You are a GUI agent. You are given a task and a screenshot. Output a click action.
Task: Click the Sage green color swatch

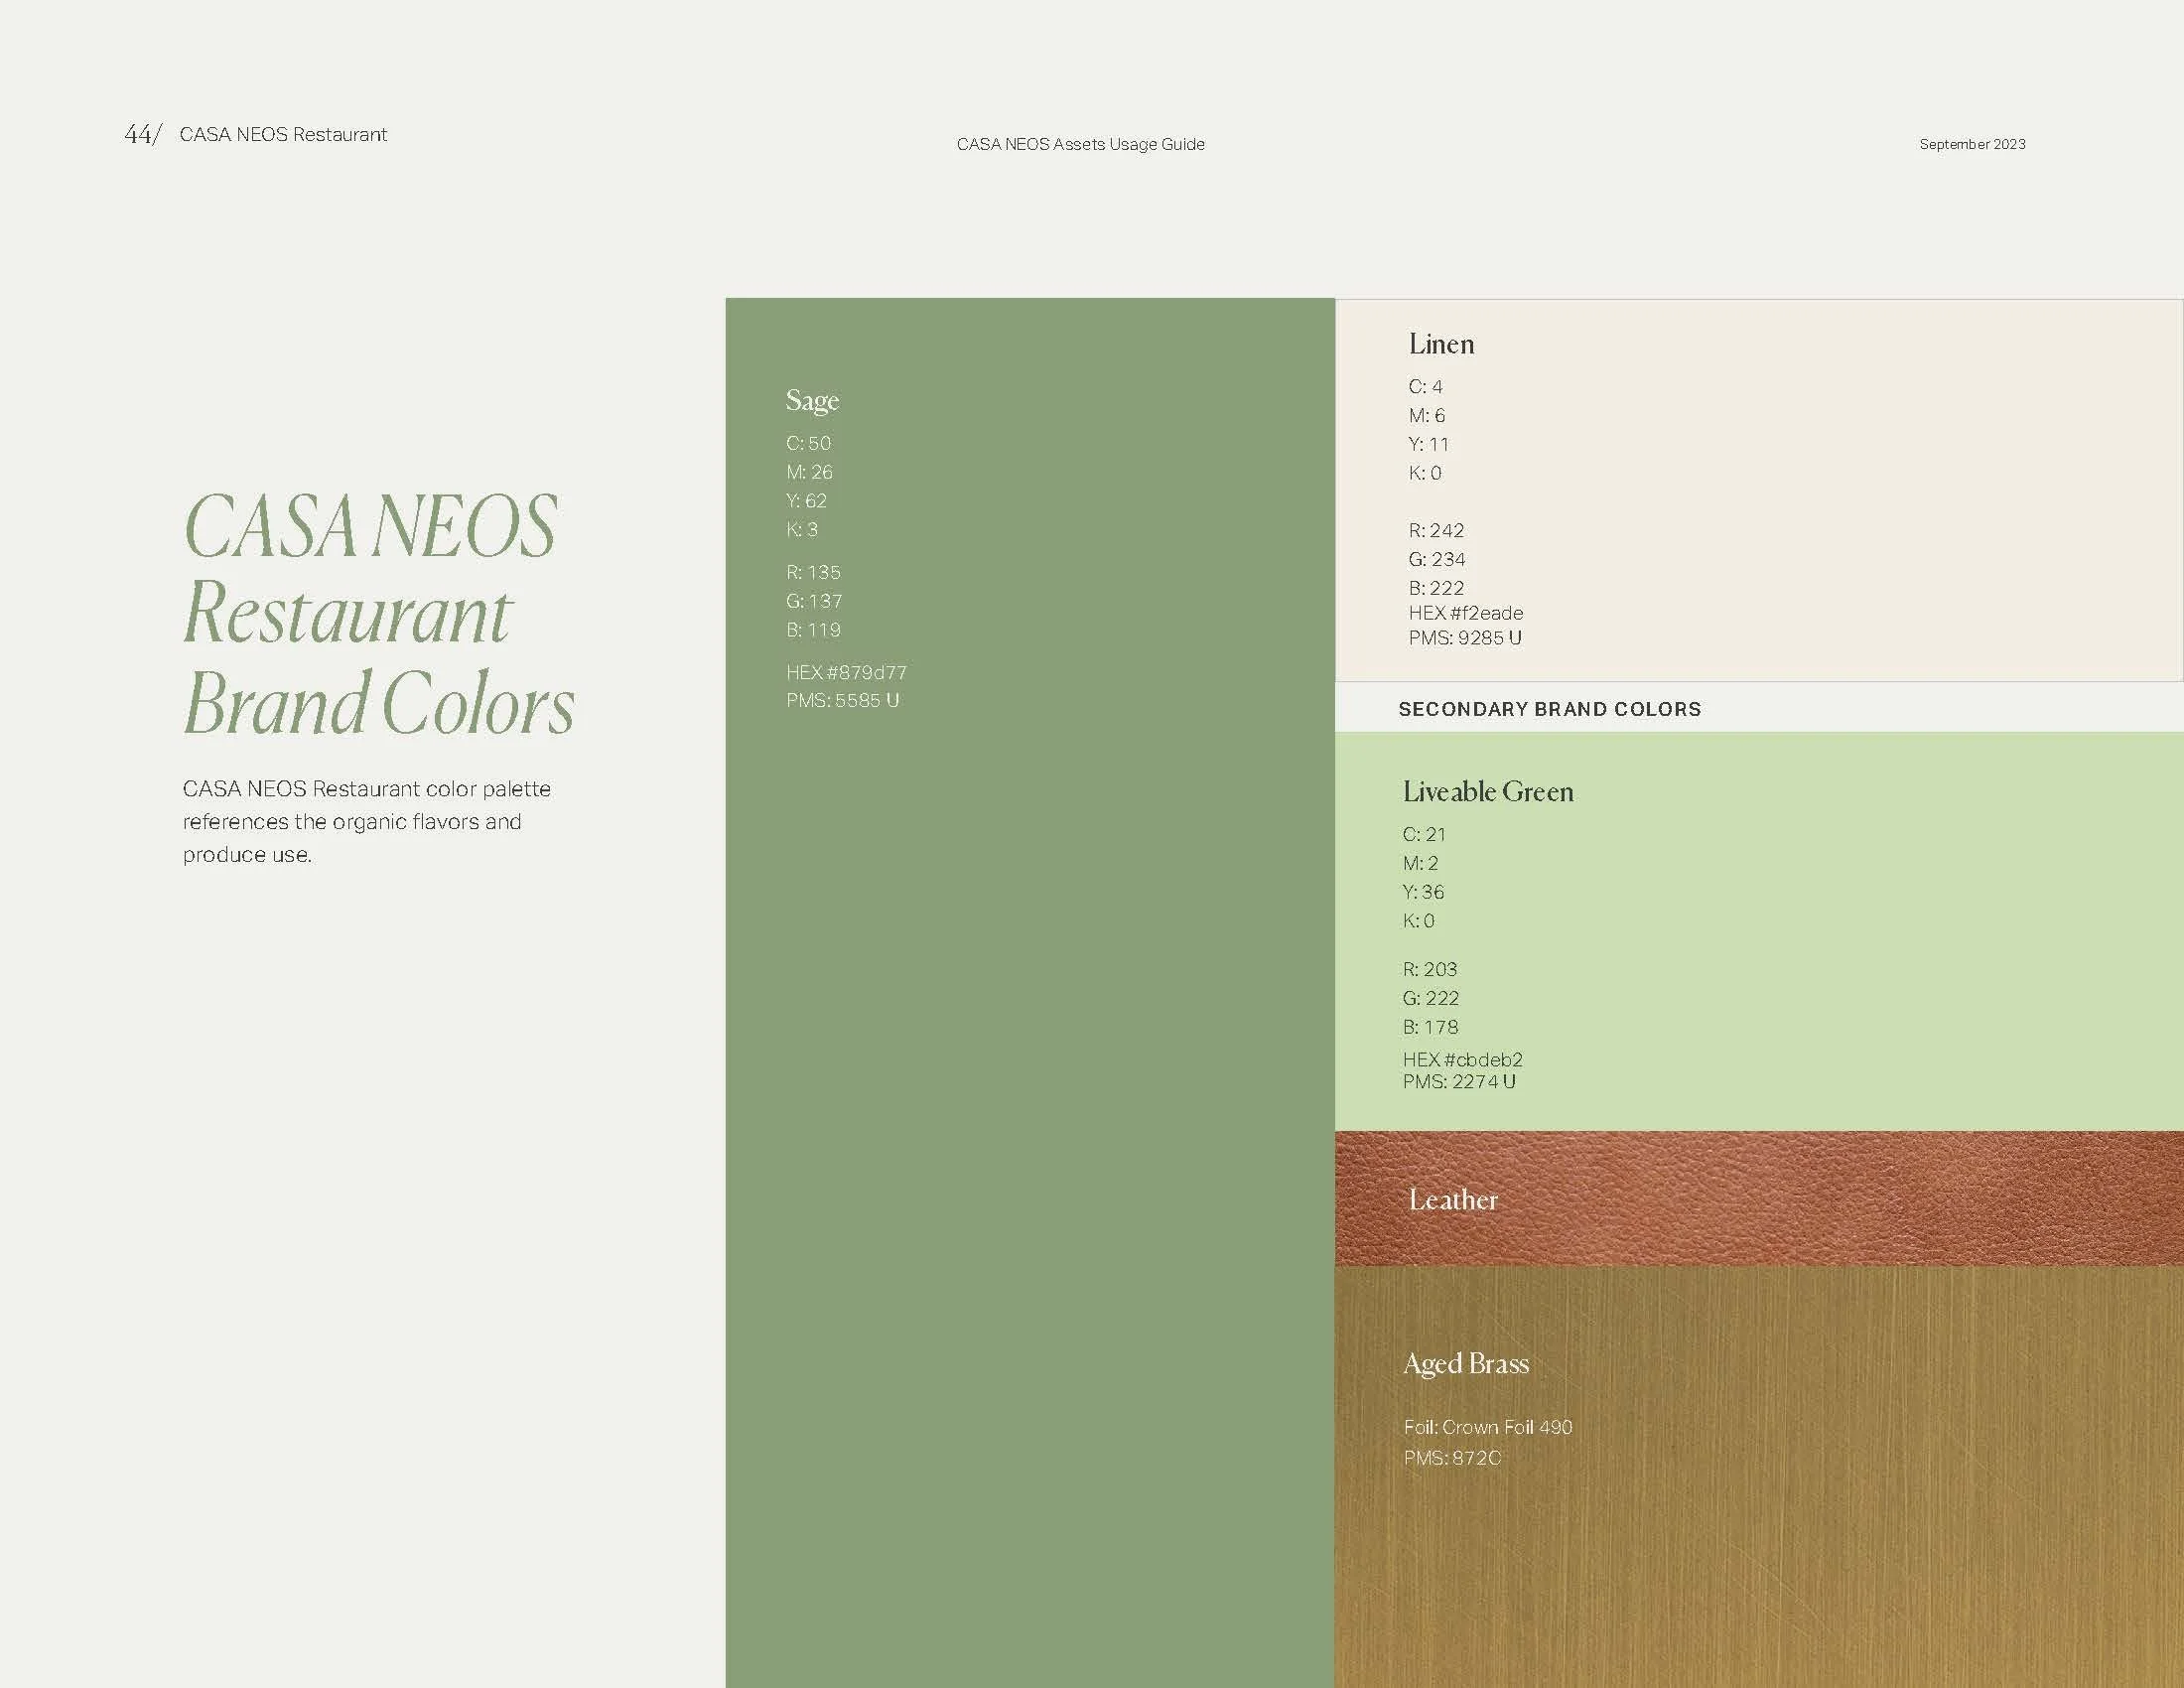coord(1030,992)
